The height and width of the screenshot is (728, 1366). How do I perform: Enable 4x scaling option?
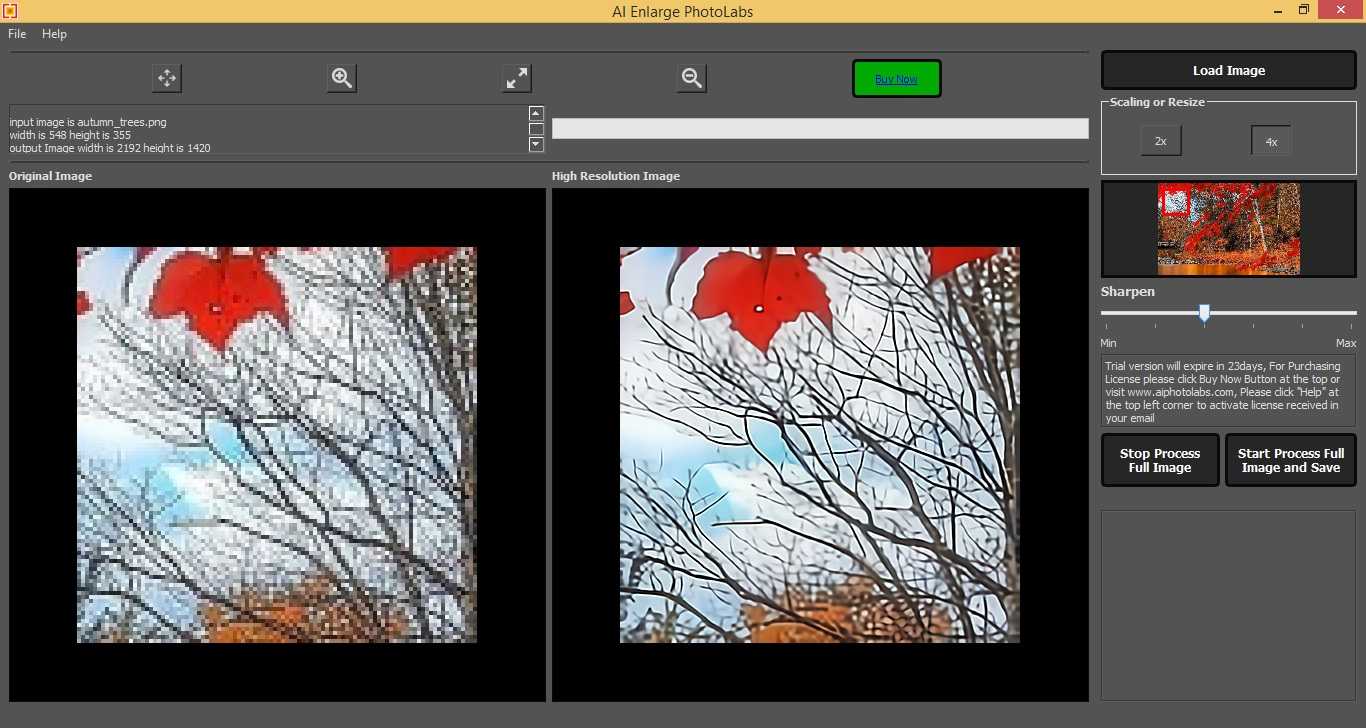[x=1270, y=140]
